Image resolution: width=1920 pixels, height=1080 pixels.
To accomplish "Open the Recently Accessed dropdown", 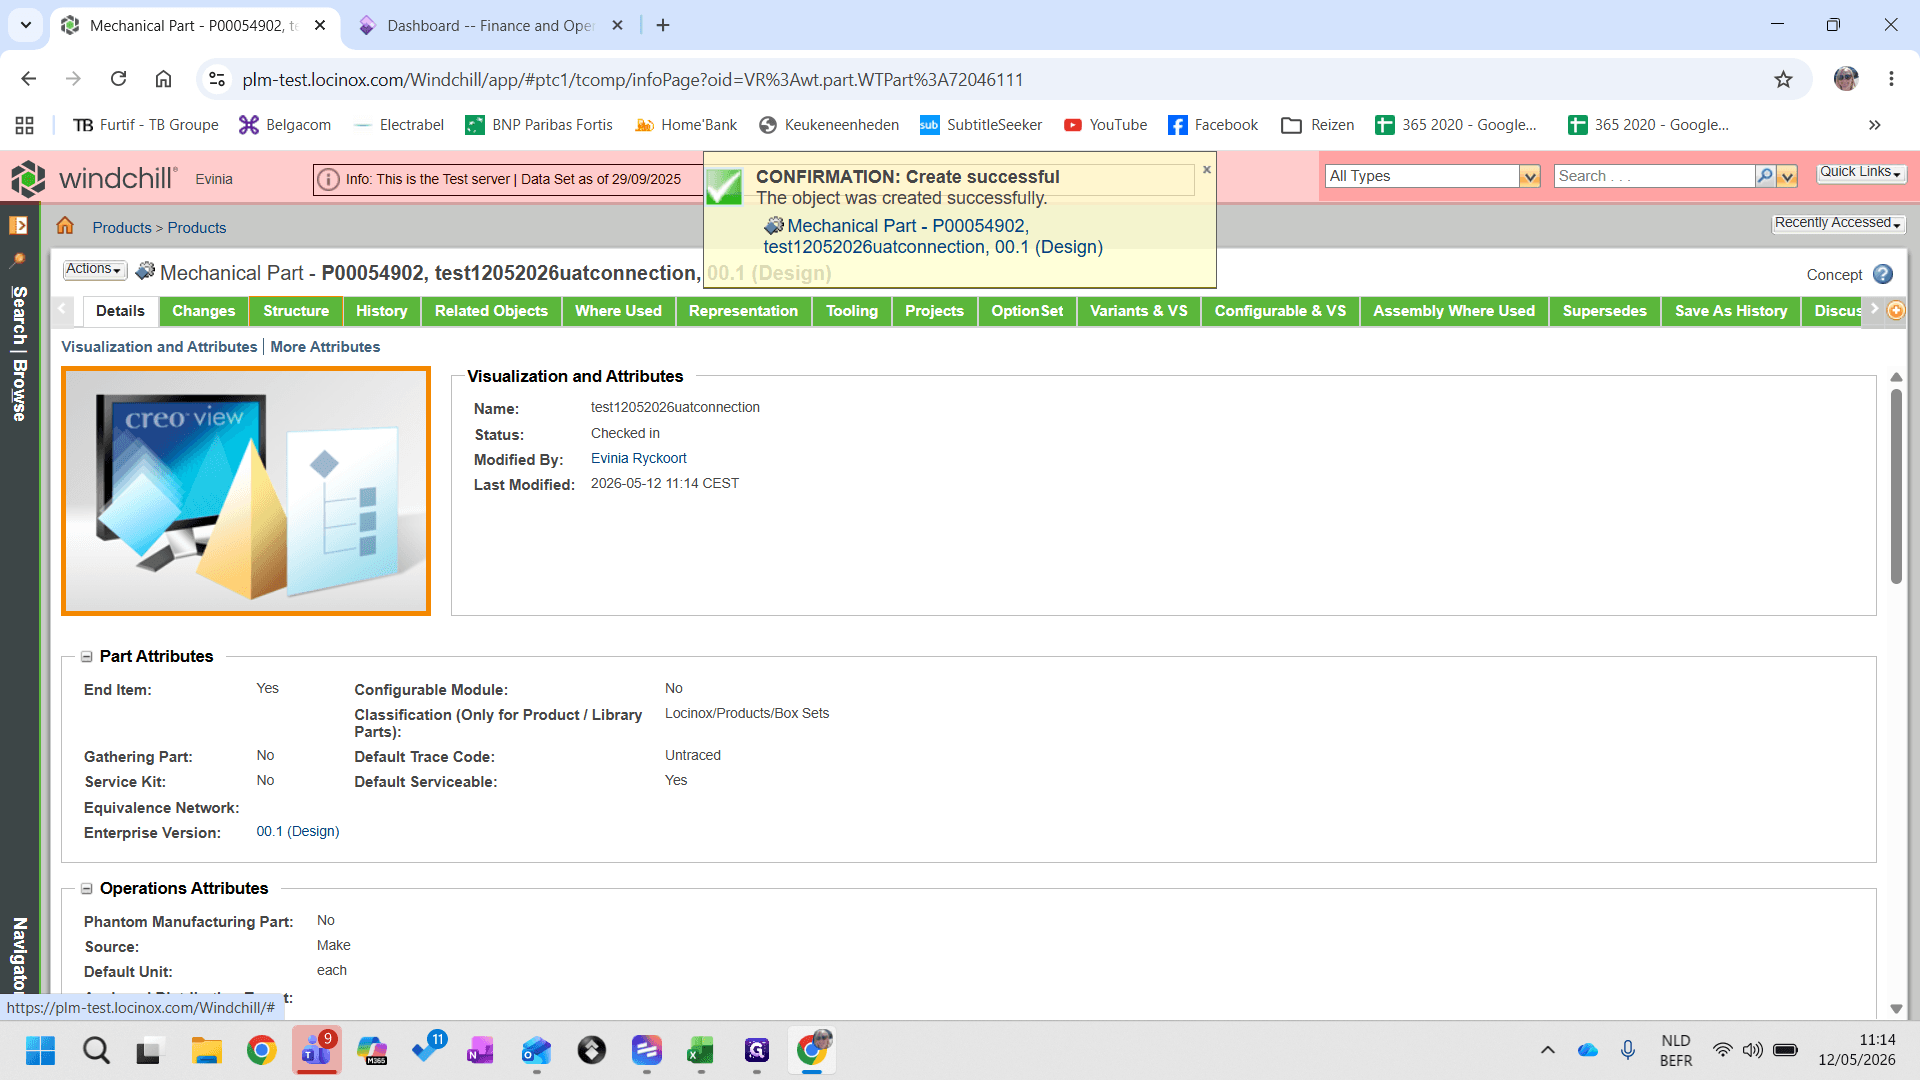I will [1838, 223].
